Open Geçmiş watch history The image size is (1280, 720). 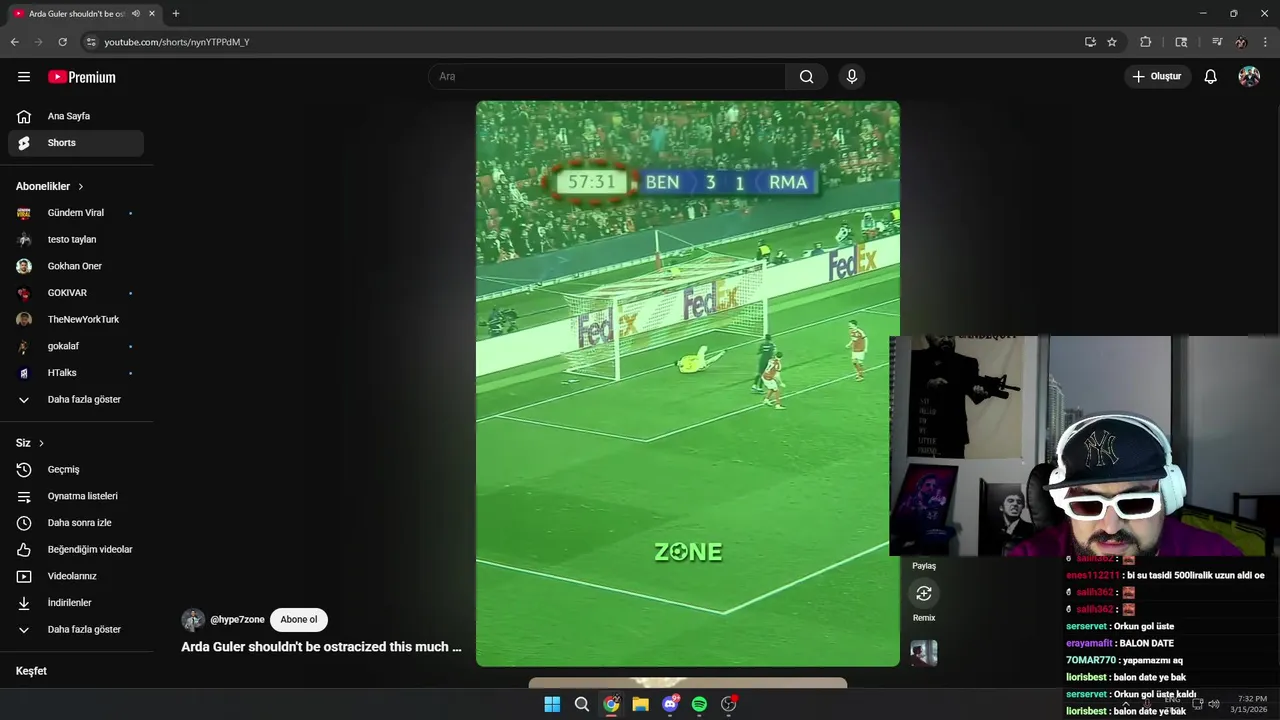coord(76,470)
